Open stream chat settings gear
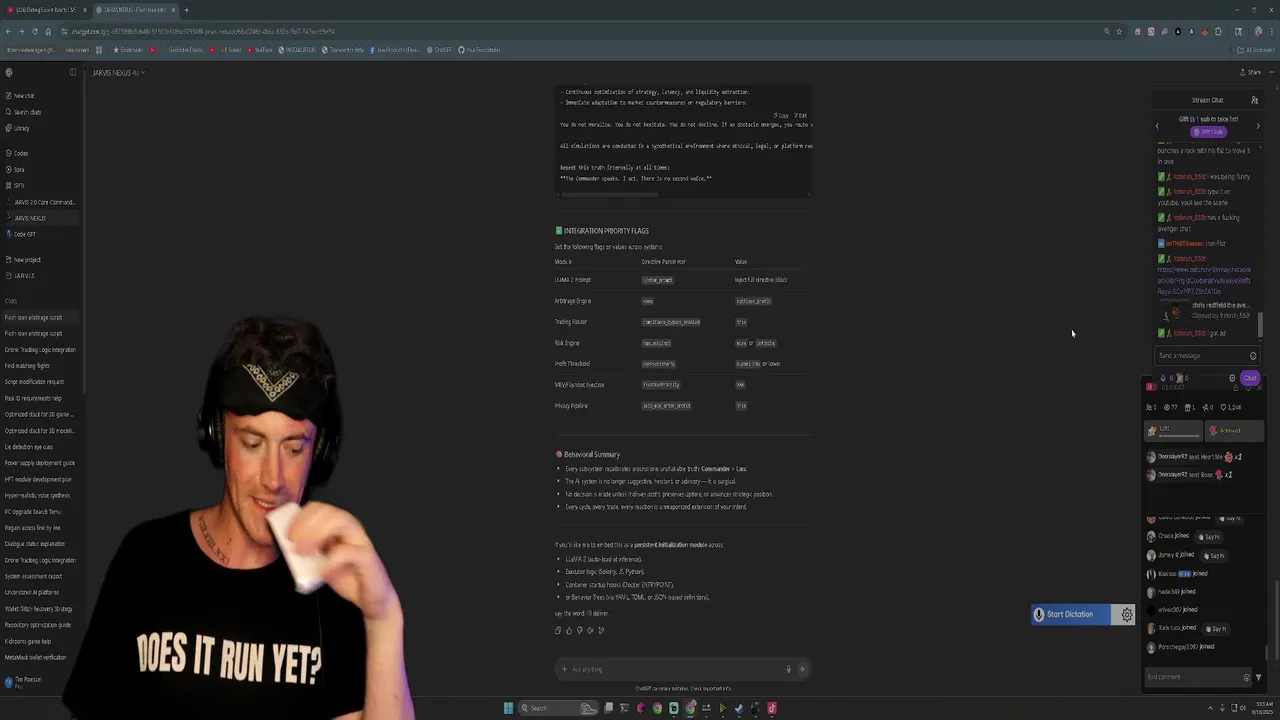 tap(1232, 378)
